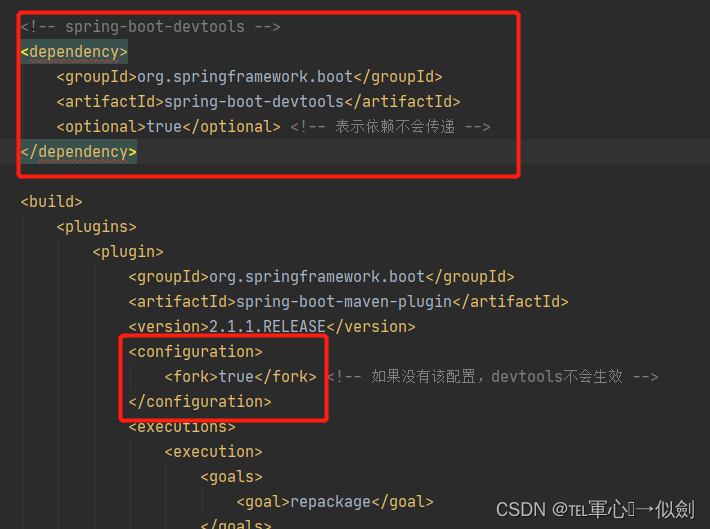Click artifactId spring-boot-devtools line
Screen dimensions: 710x529
[259, 102]
